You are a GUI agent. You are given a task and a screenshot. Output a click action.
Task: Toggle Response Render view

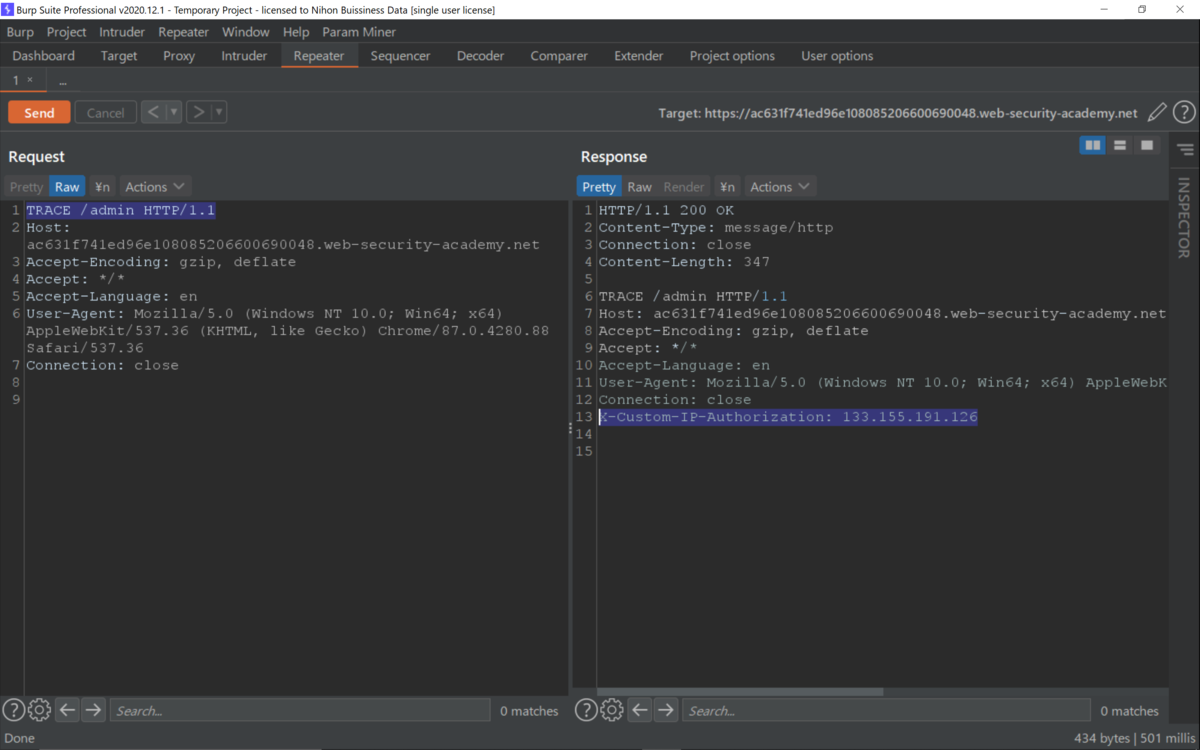point(684,187)
